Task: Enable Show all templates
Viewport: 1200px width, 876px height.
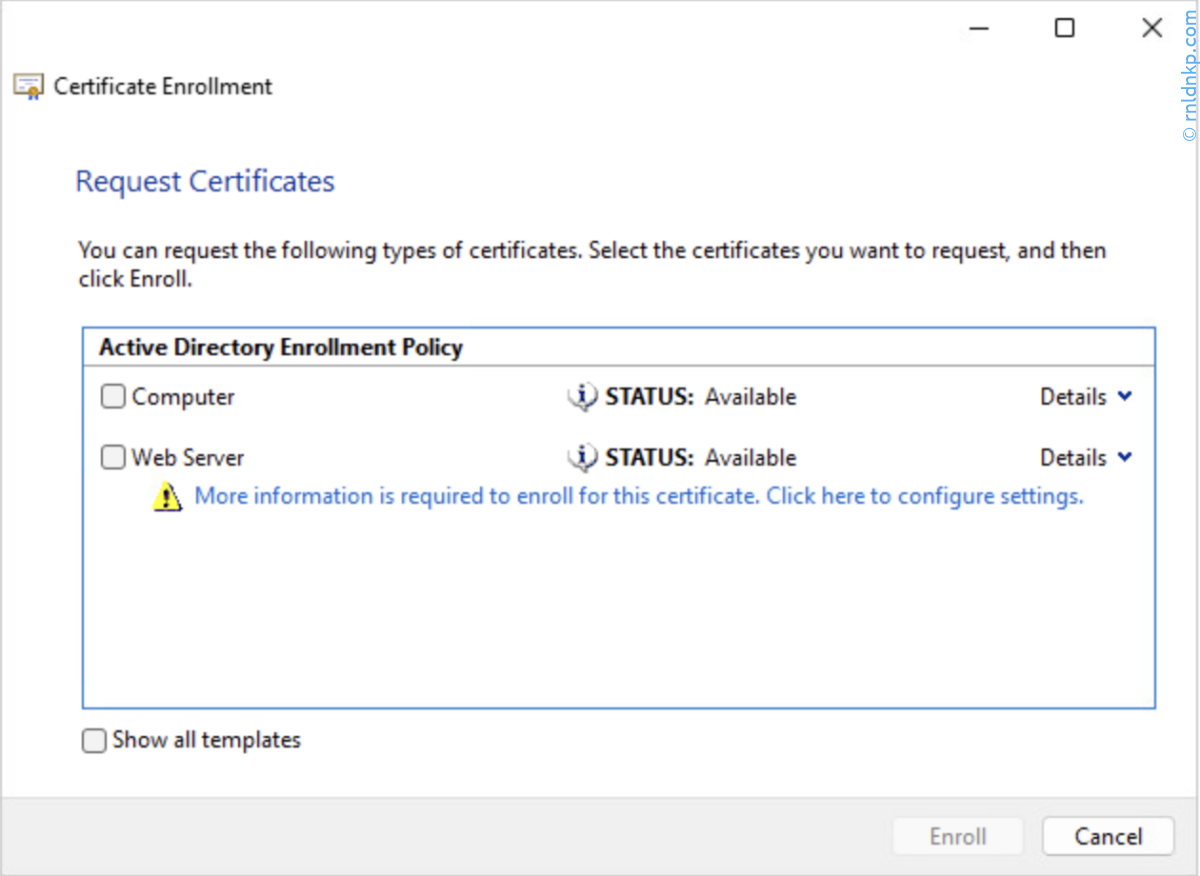Action: coord(94,741)
